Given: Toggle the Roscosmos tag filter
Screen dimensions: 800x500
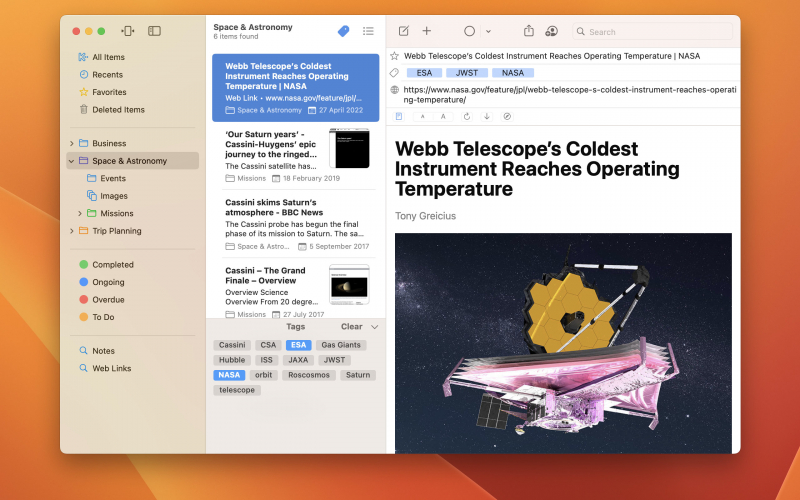Looking at the screenshot, I should coord(309,375).
